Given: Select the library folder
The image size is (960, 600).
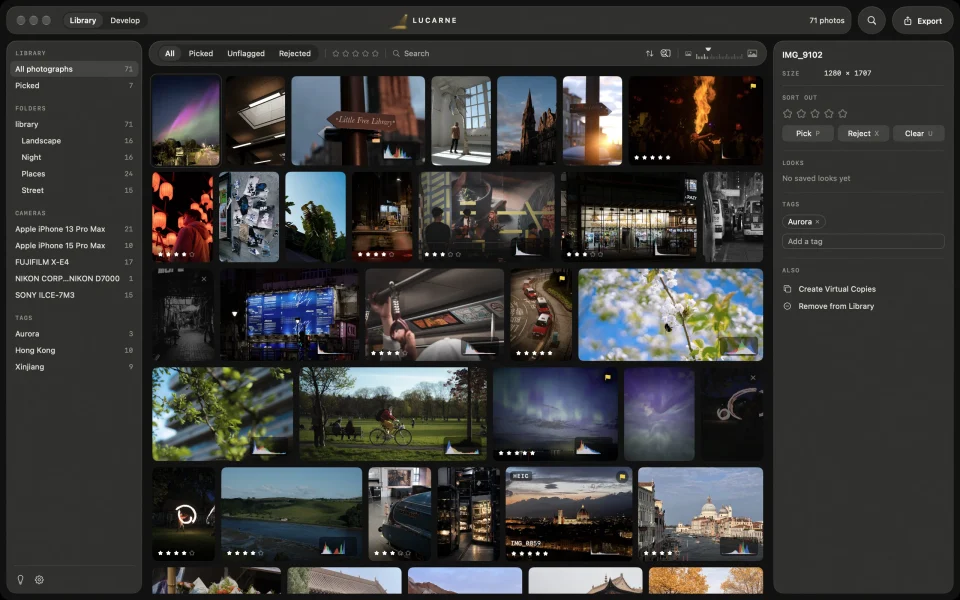Looking at the screenshot, I should (74, 124).
